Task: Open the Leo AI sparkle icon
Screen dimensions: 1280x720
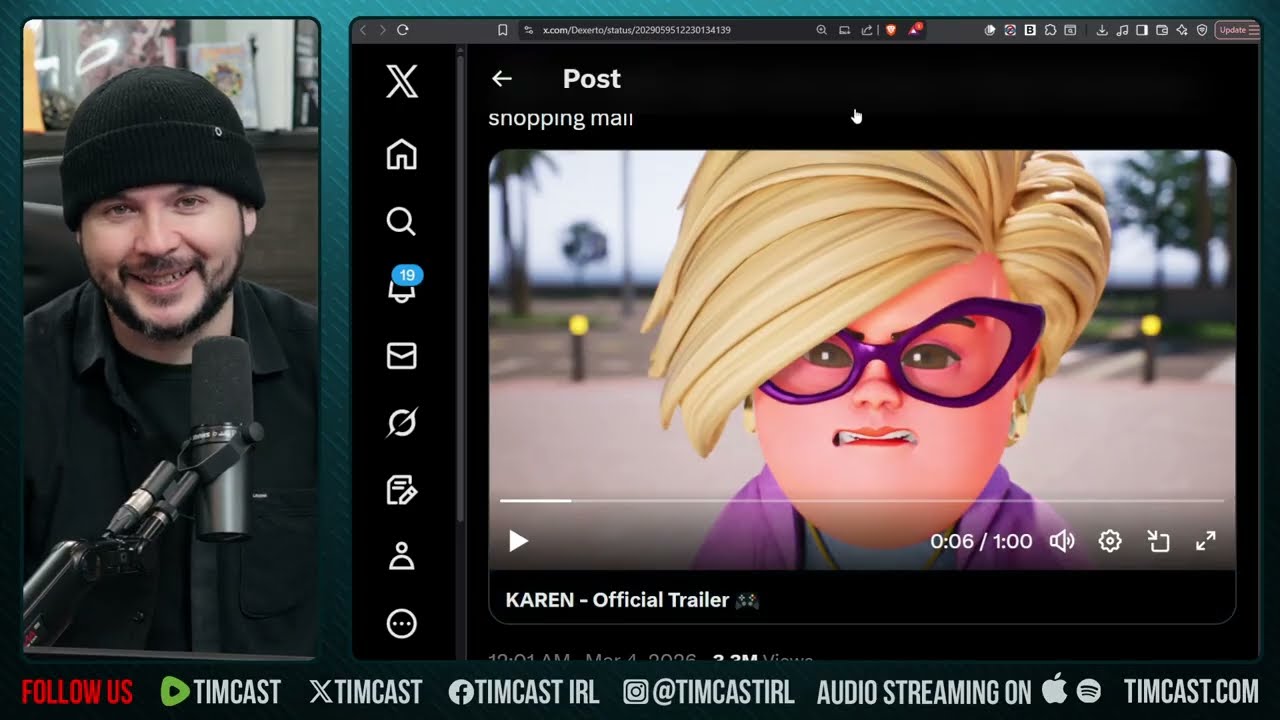Action: coord(1182,30)
